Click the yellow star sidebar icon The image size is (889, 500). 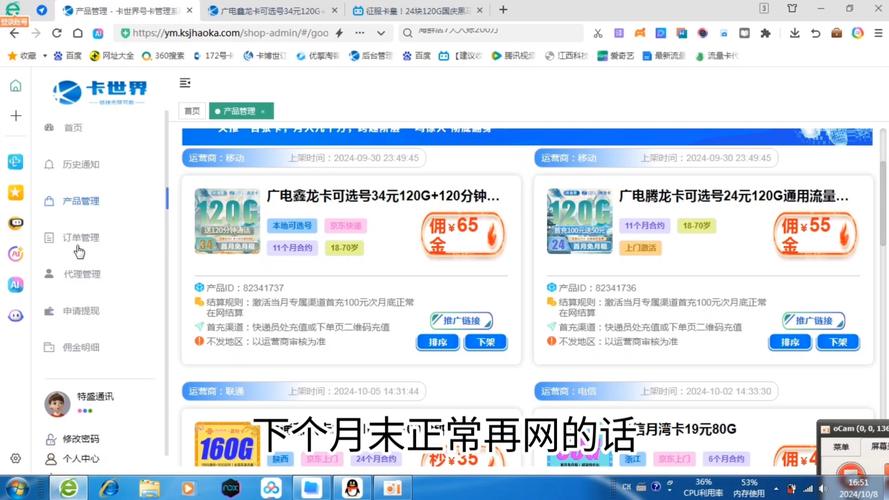click(x=15, y=192)
